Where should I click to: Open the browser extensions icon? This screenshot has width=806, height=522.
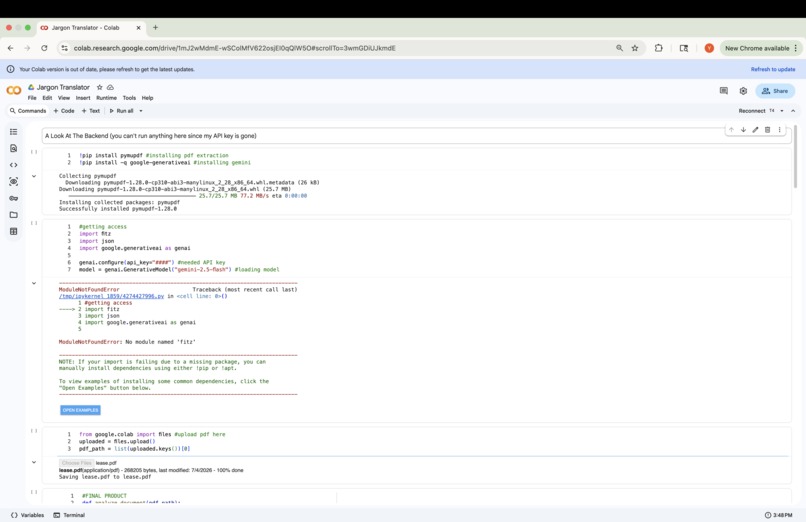tap(658, 48)
